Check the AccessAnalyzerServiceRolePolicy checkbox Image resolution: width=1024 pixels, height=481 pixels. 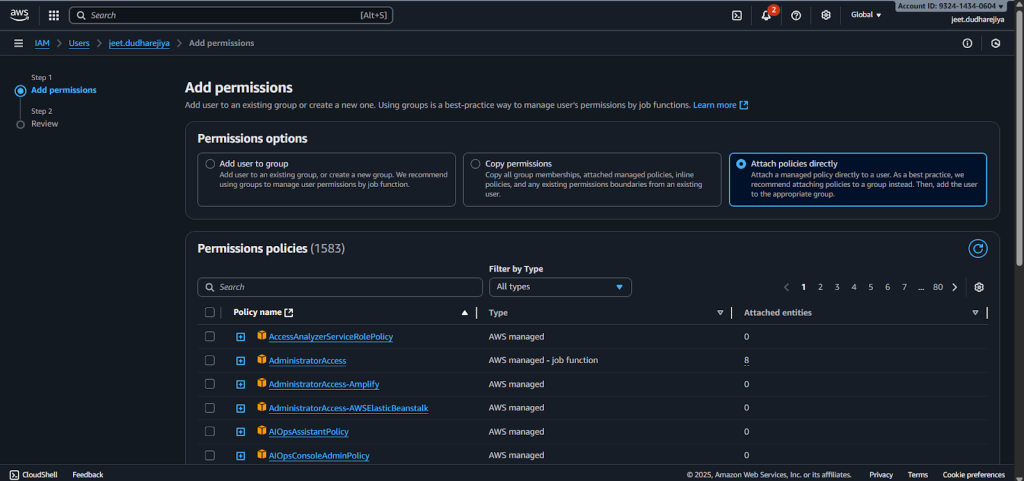click(210, 336)
